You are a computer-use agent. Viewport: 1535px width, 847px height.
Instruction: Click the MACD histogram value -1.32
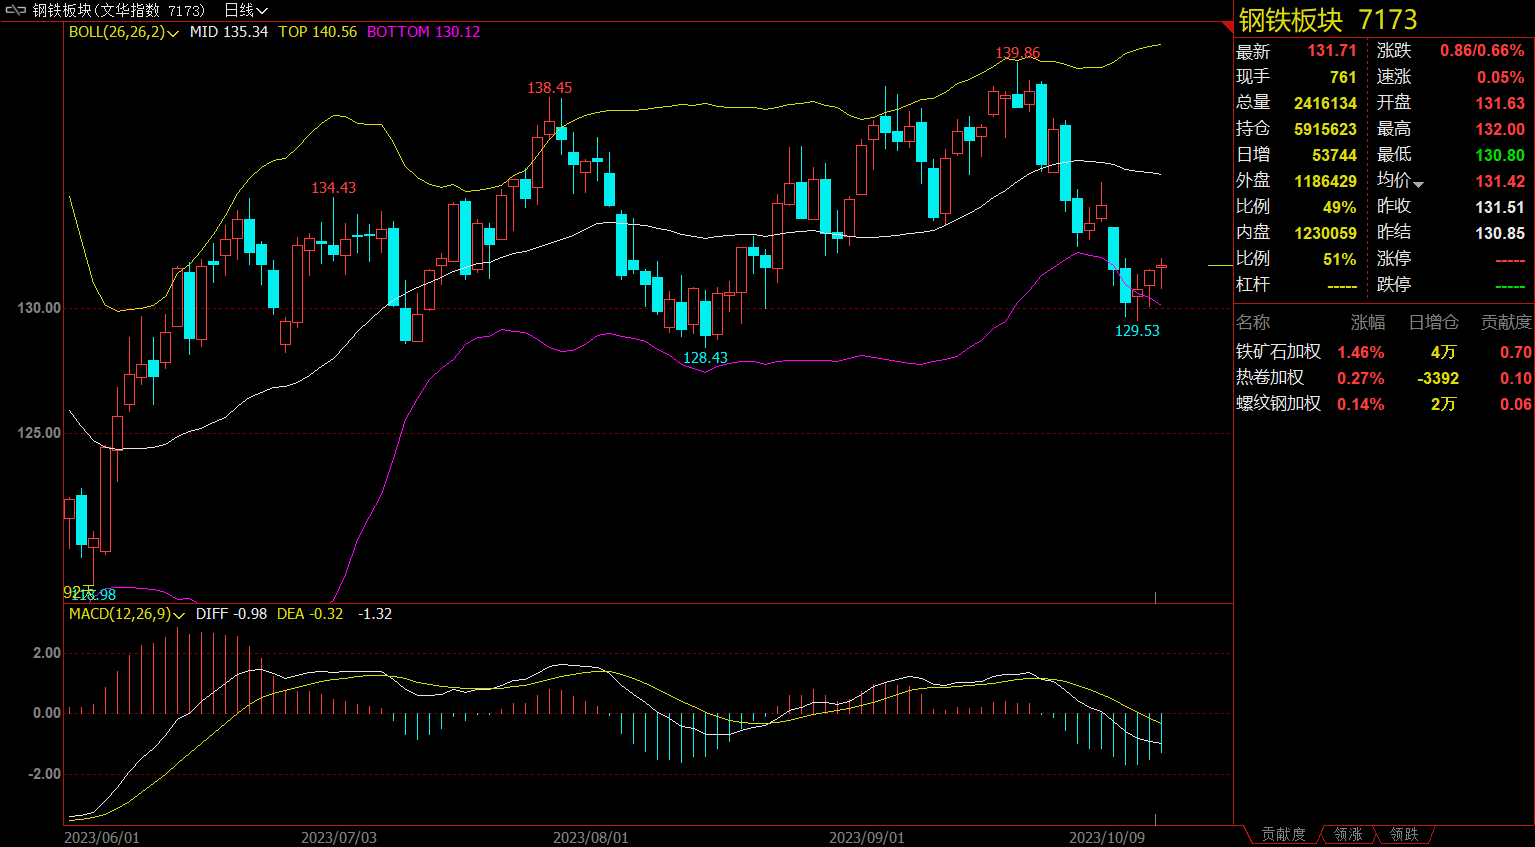[x=375, y=614]
